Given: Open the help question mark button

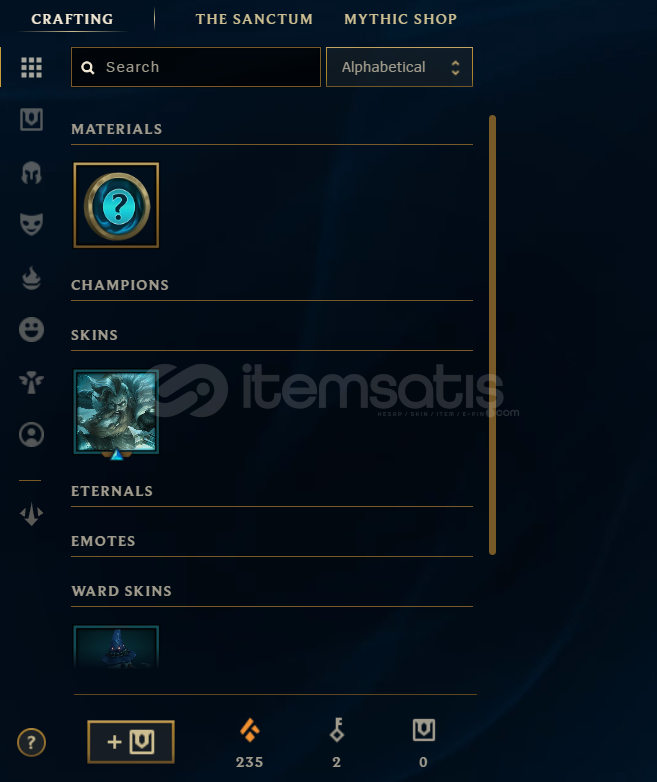Looking at the screenshot, I should 31,742.
